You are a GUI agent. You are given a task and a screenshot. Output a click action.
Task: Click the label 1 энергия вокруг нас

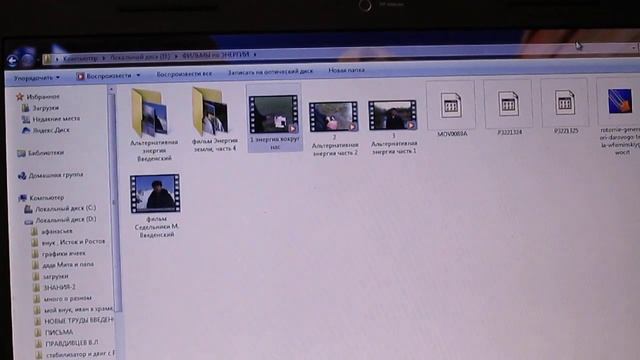coord(275,143)
